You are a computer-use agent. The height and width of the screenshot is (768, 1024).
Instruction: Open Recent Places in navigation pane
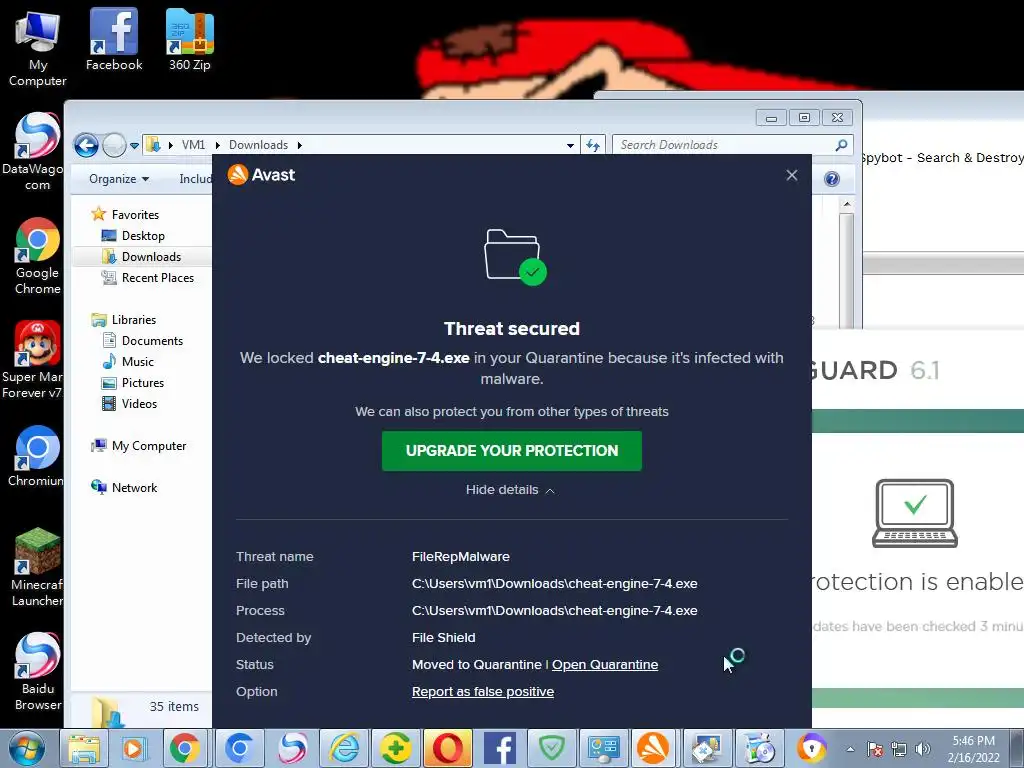[157, 278]
